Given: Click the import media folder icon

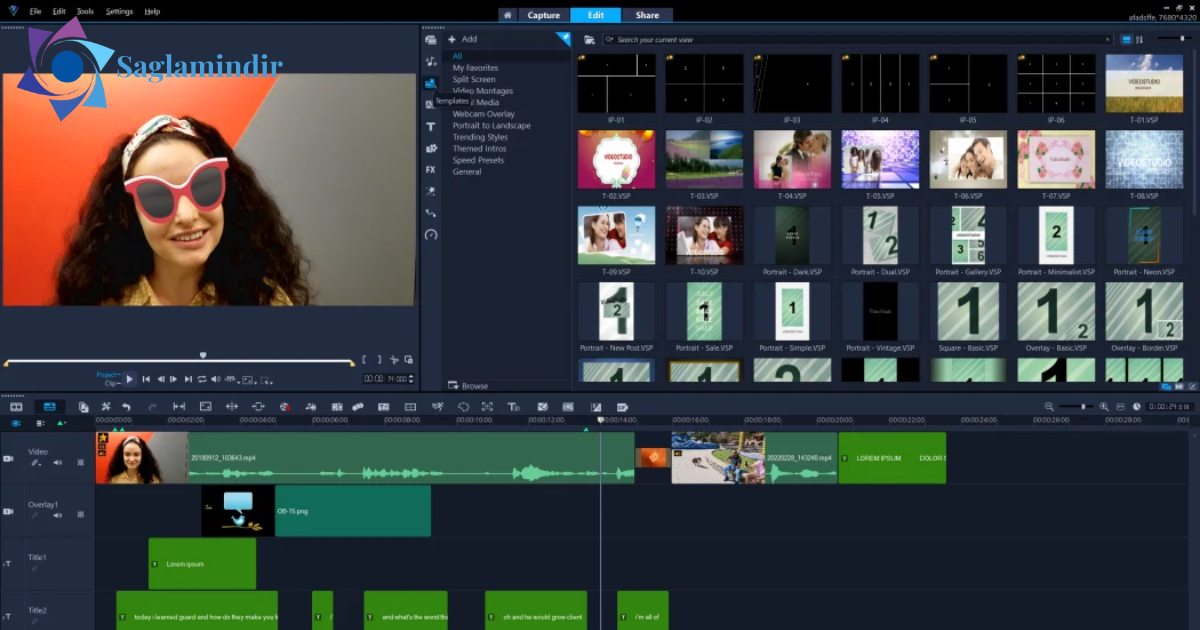Looking at the screenshot, I should 590,39.
